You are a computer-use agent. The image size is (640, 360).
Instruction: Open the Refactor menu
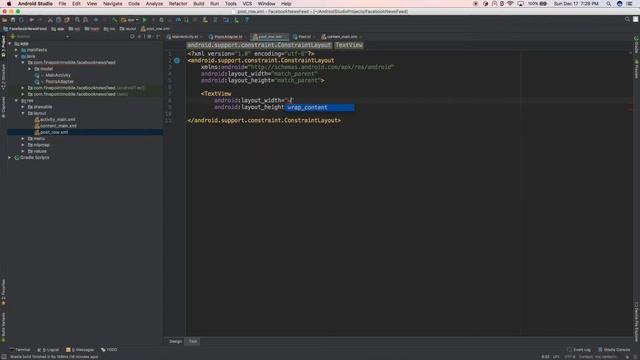[x=178, y=4]
